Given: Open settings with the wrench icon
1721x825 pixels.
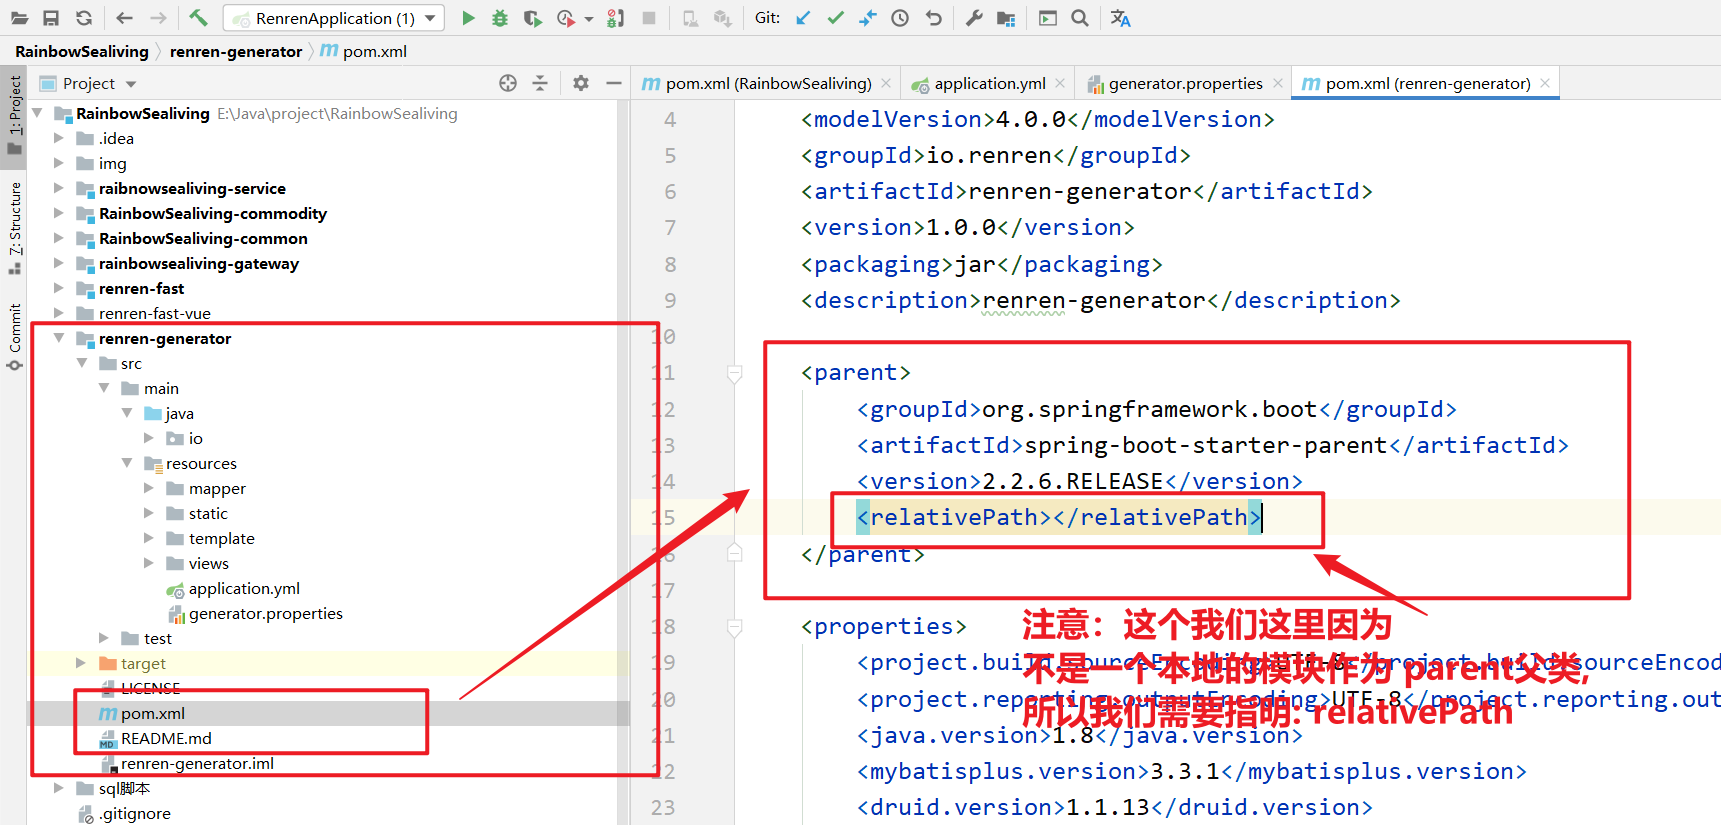Looking at the screenshot, I should (974, 18).
